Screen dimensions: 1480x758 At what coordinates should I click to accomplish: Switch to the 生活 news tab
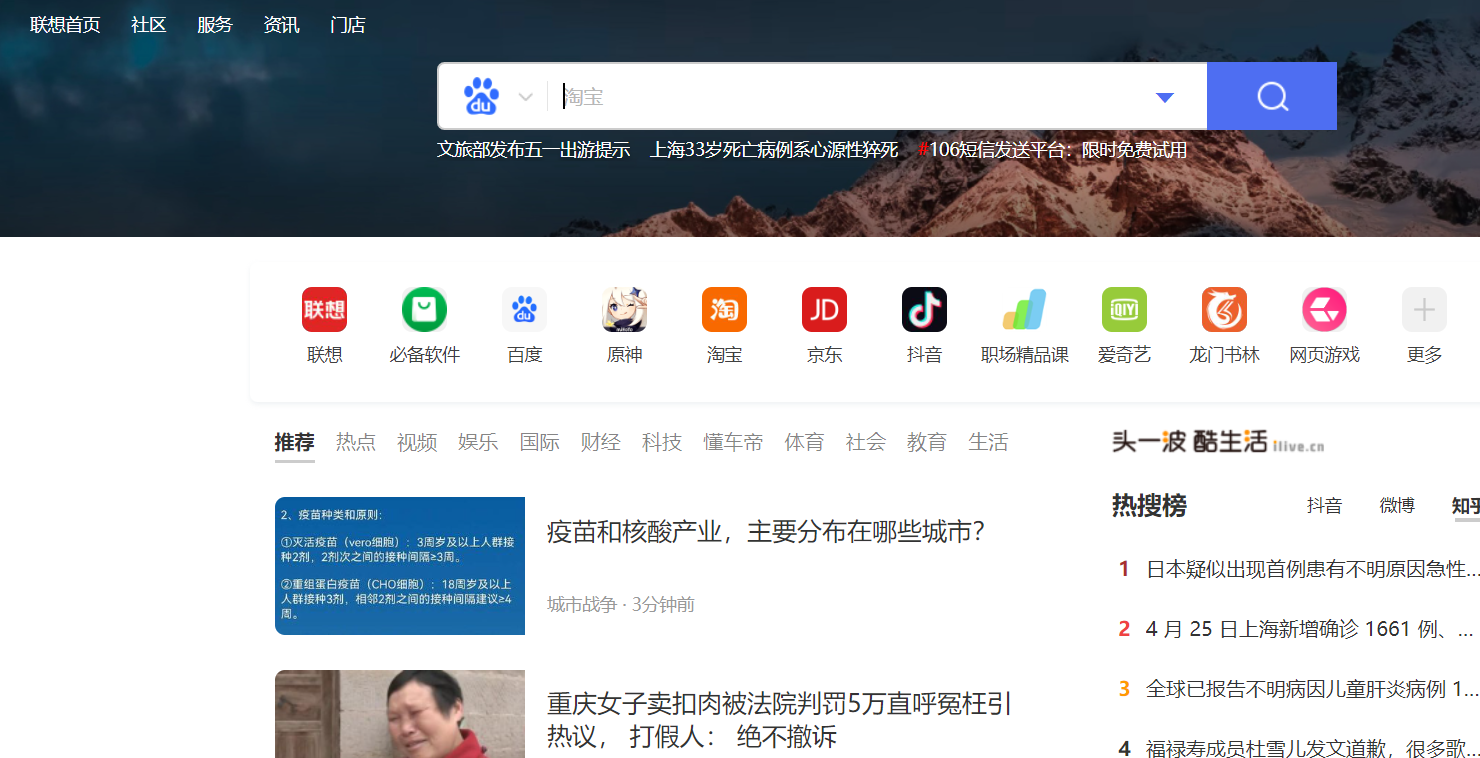click(x=989, y=442)
